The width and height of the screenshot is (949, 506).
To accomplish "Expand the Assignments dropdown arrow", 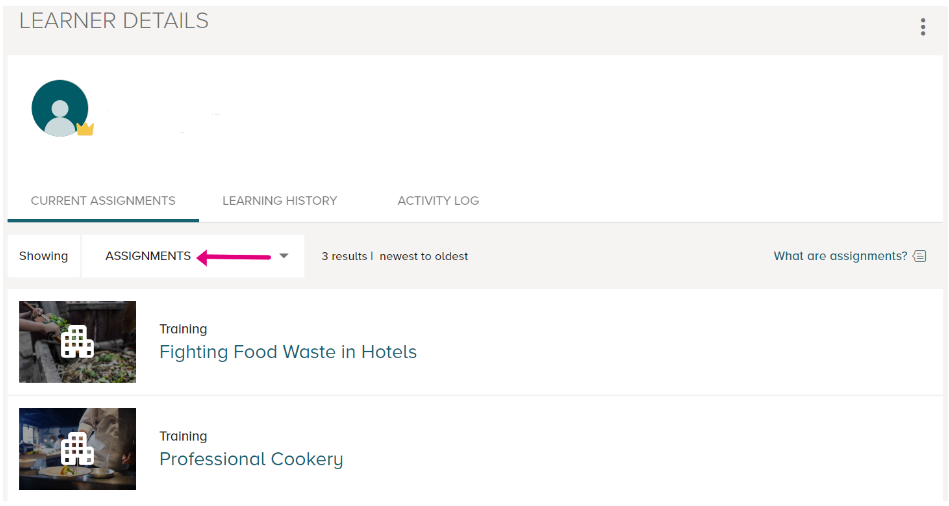I will (284, 256).
